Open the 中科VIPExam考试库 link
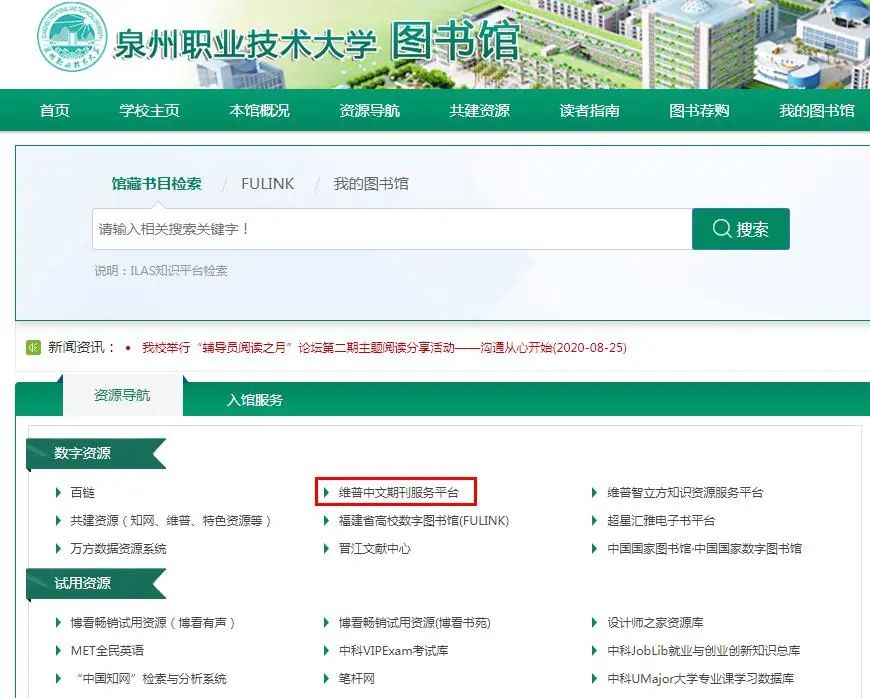The height and width of the screenshot is (698, 870). tap(393, 650)
